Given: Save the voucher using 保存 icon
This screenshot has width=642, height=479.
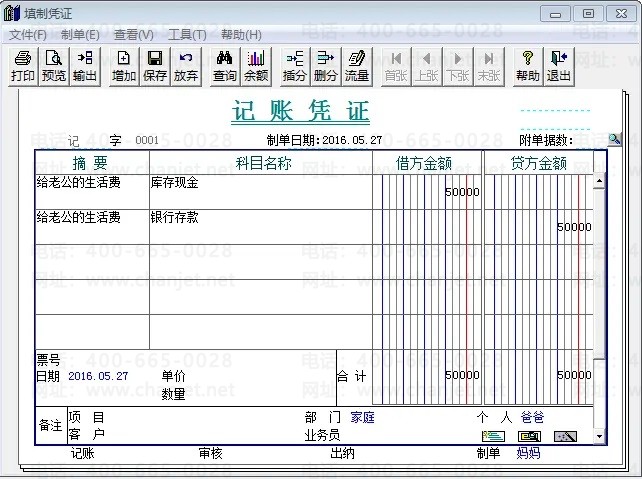Looking at the screenshot, I should [155, 66].
